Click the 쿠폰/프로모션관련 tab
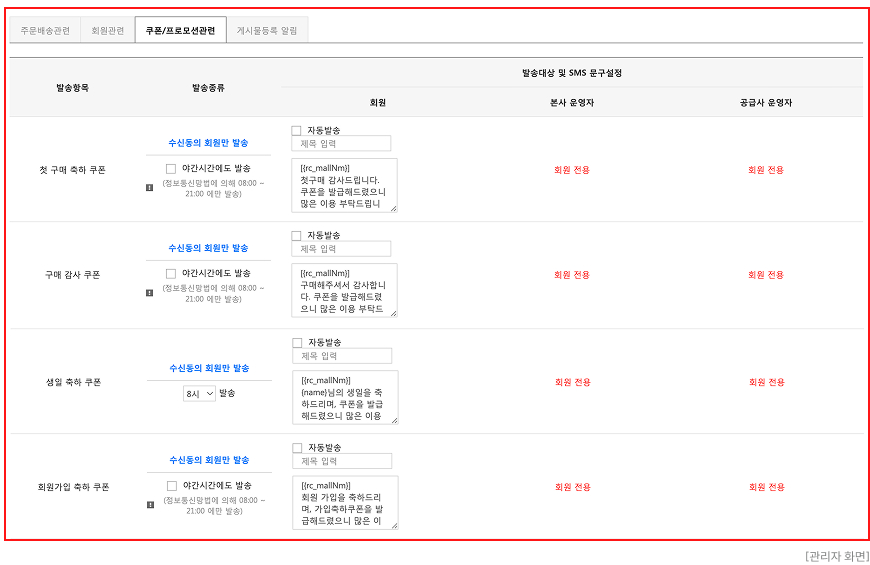 [x=180, y=30]
